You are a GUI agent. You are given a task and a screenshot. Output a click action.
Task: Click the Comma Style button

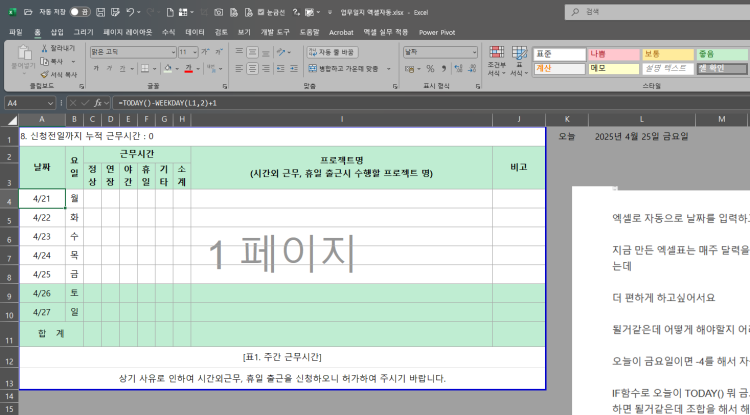(x=443, y=69)
